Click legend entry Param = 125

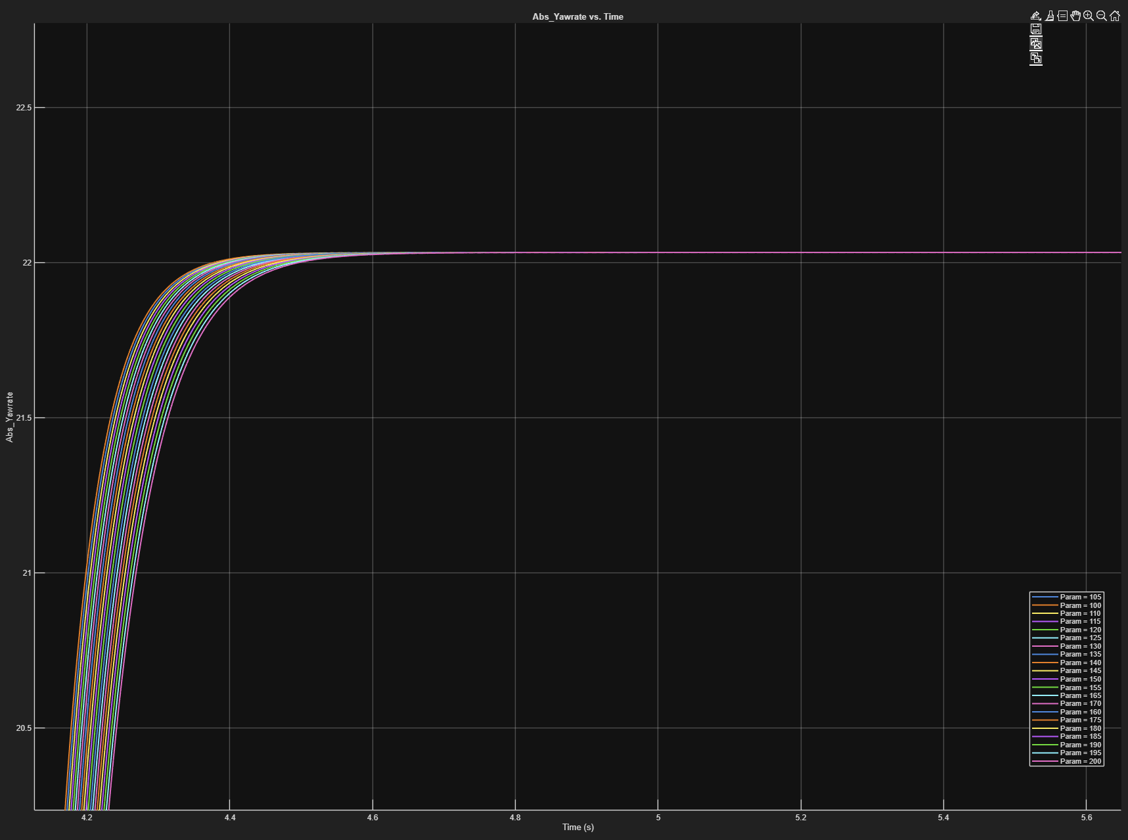click(1066, 638)
